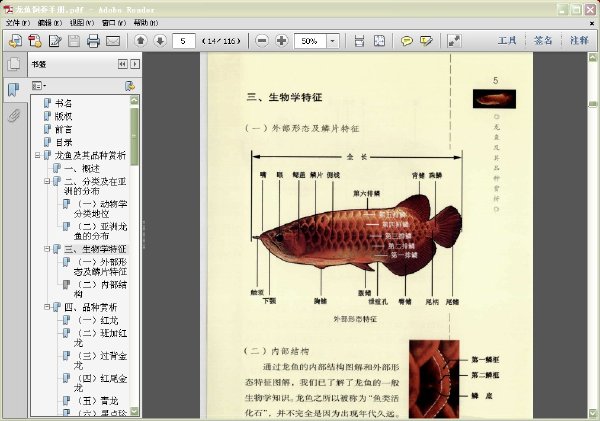This screenshot has width=600, height=421.
Task: Go to （五）青龙 bookmark
Action: pyautogui.click(x=98, y=401)
